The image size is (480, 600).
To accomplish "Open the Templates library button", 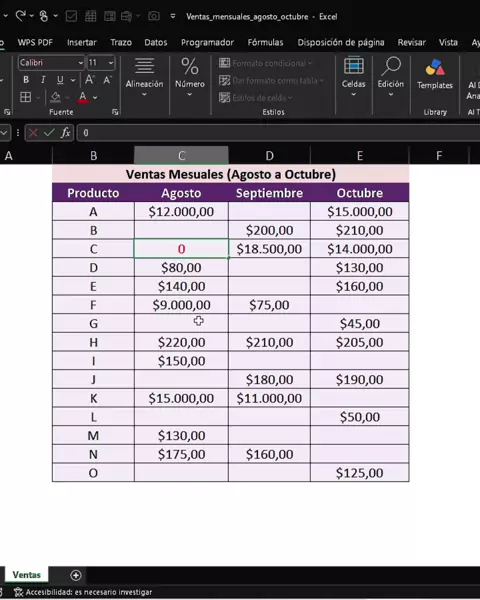I will (435, 74).
